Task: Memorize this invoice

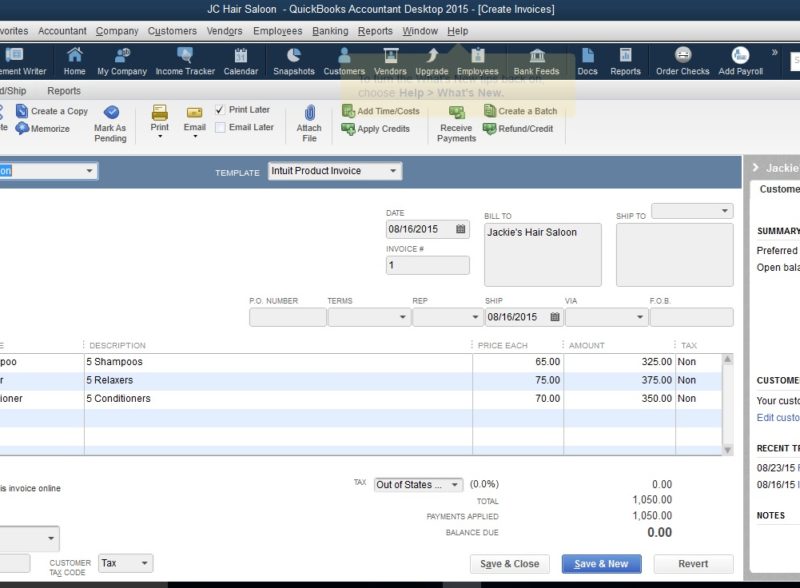Action: coord(43,129)
